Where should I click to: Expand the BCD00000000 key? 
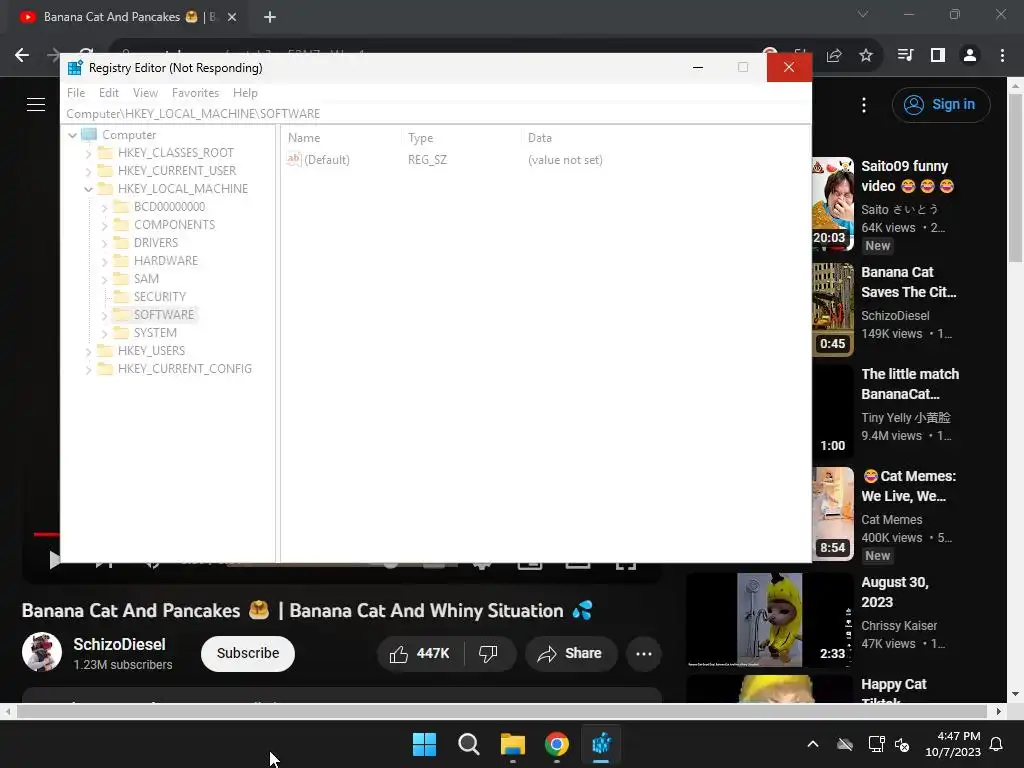(x=104, y=207)
